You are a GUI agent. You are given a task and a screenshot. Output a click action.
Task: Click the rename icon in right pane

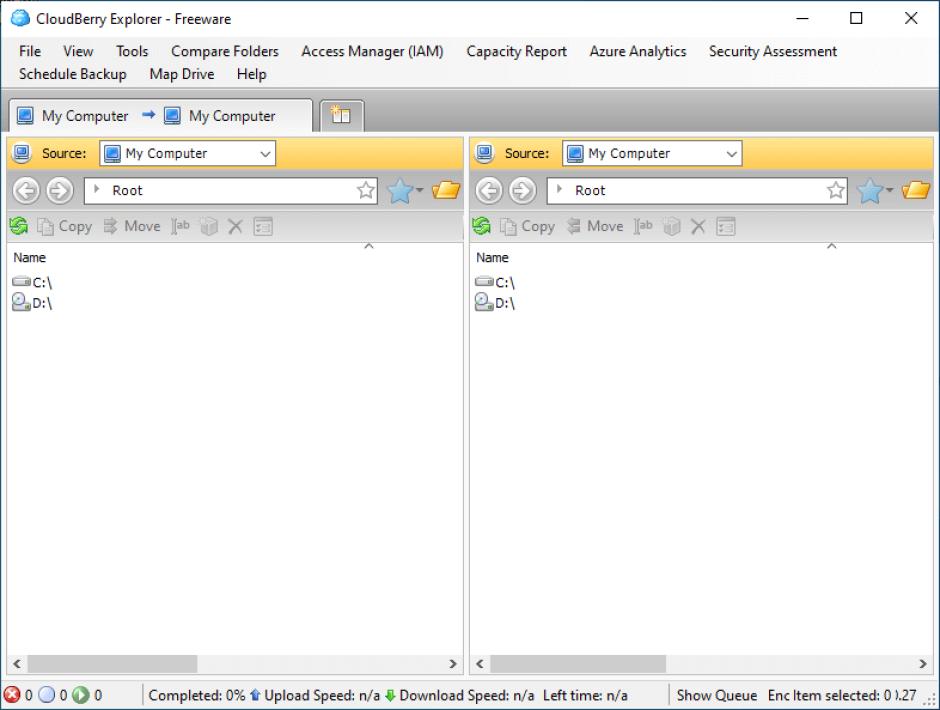tap(643, 226)
